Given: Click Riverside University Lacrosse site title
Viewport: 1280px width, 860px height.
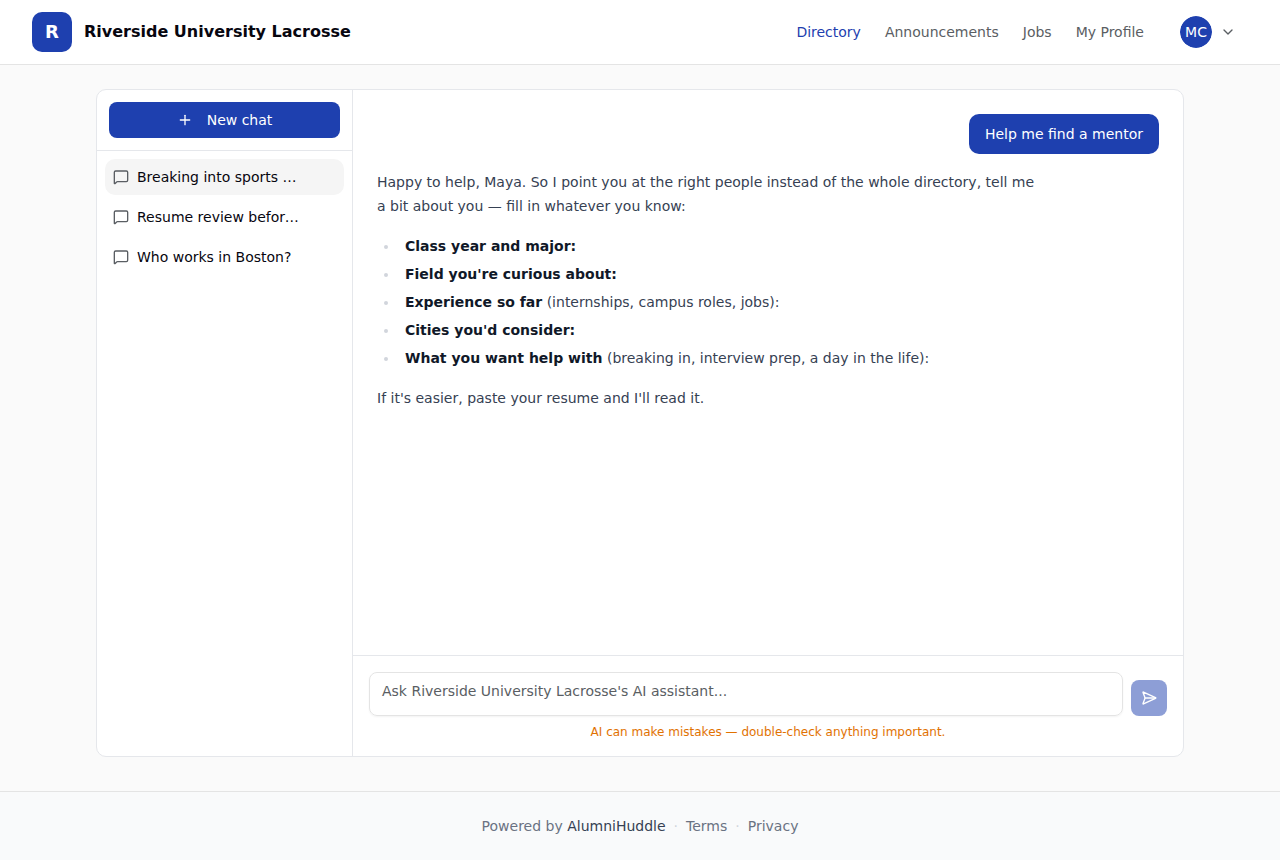Looking at the screenshot, I should (217, 31).
